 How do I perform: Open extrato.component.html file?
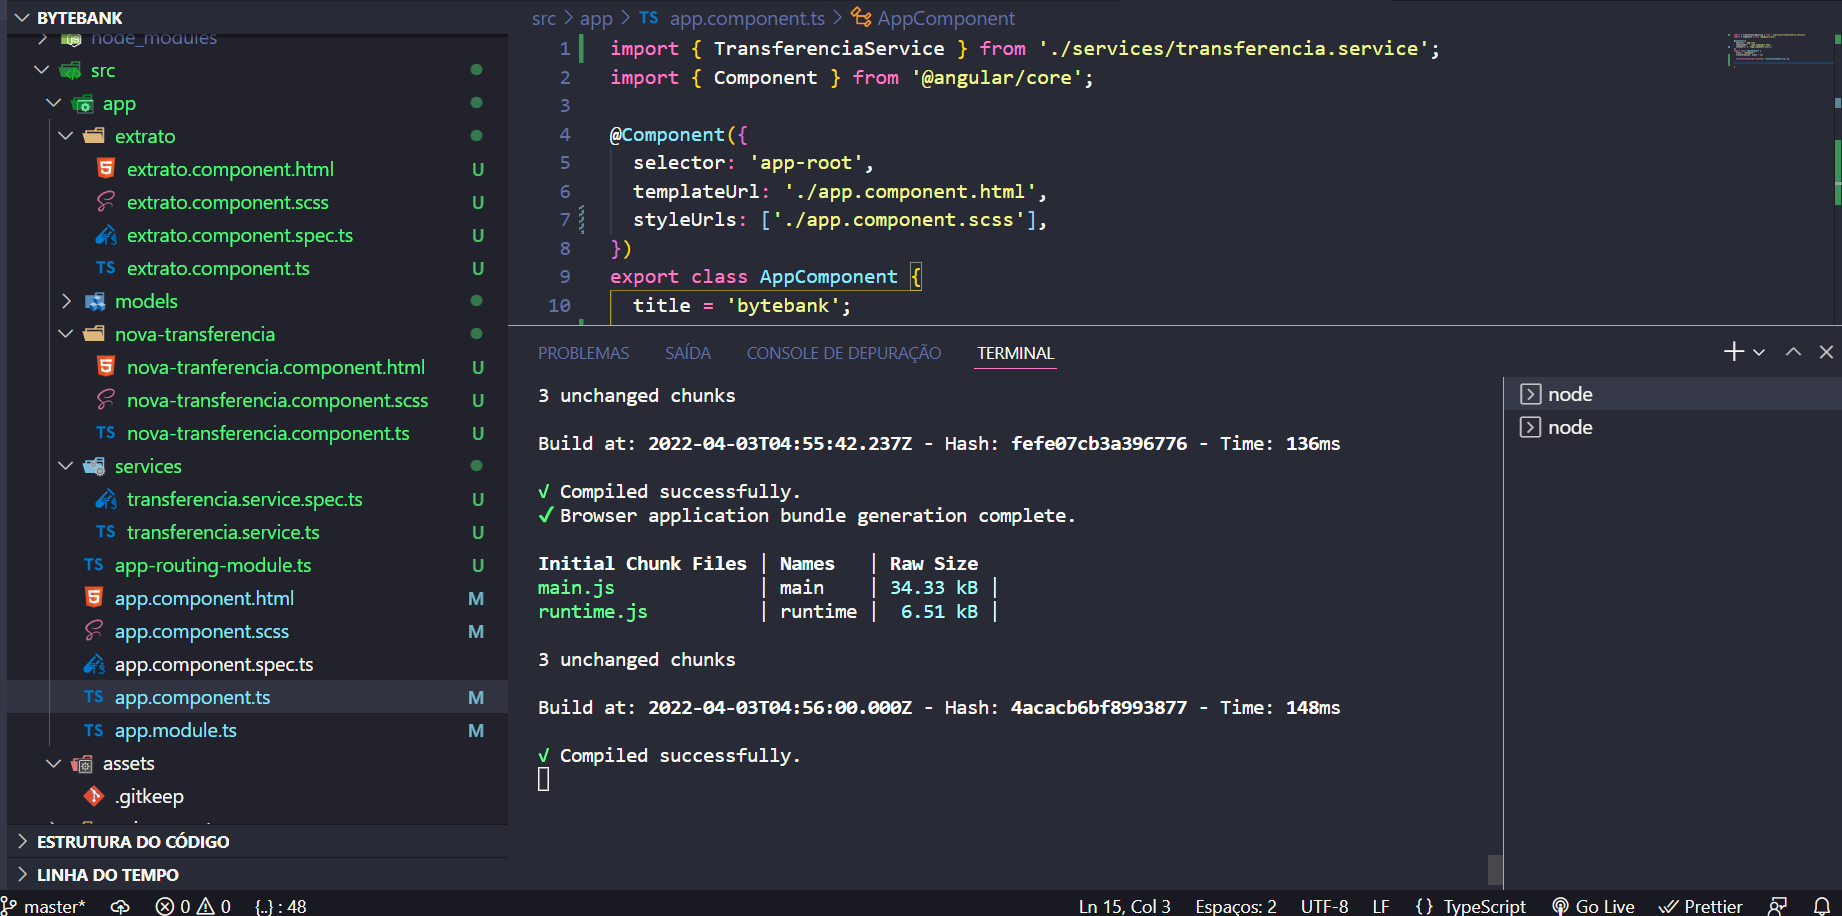click(x=230, y=169)
